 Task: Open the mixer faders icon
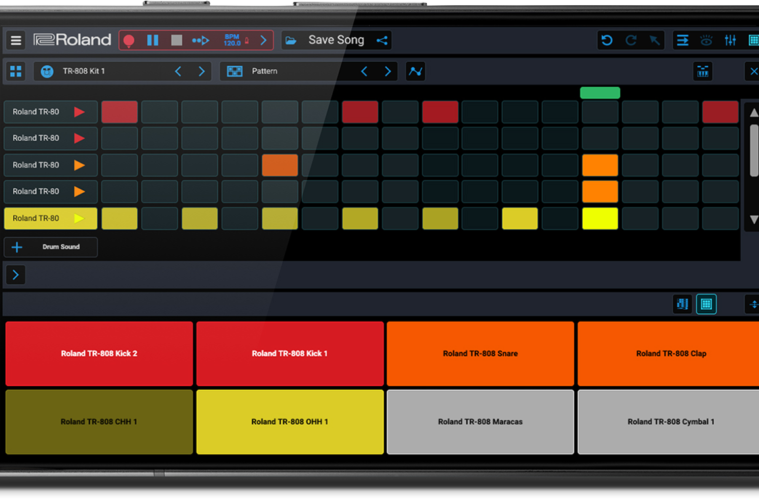pos(730,40)
